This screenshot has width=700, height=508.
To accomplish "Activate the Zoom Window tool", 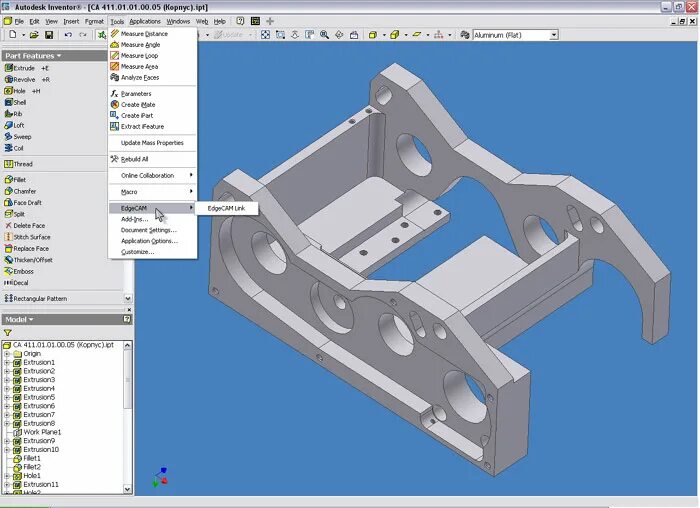I will pyautogui.click(x=280, y=35).
